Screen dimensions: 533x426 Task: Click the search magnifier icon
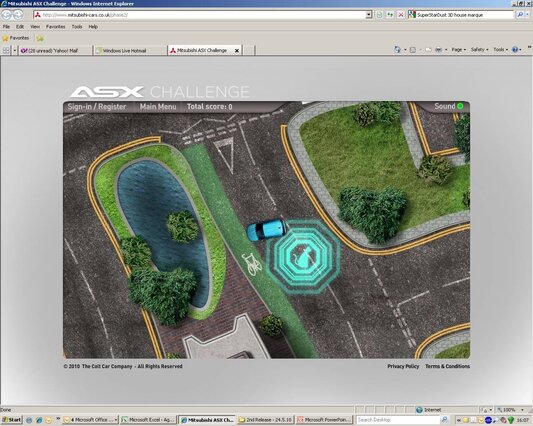[x=520, y=15]
